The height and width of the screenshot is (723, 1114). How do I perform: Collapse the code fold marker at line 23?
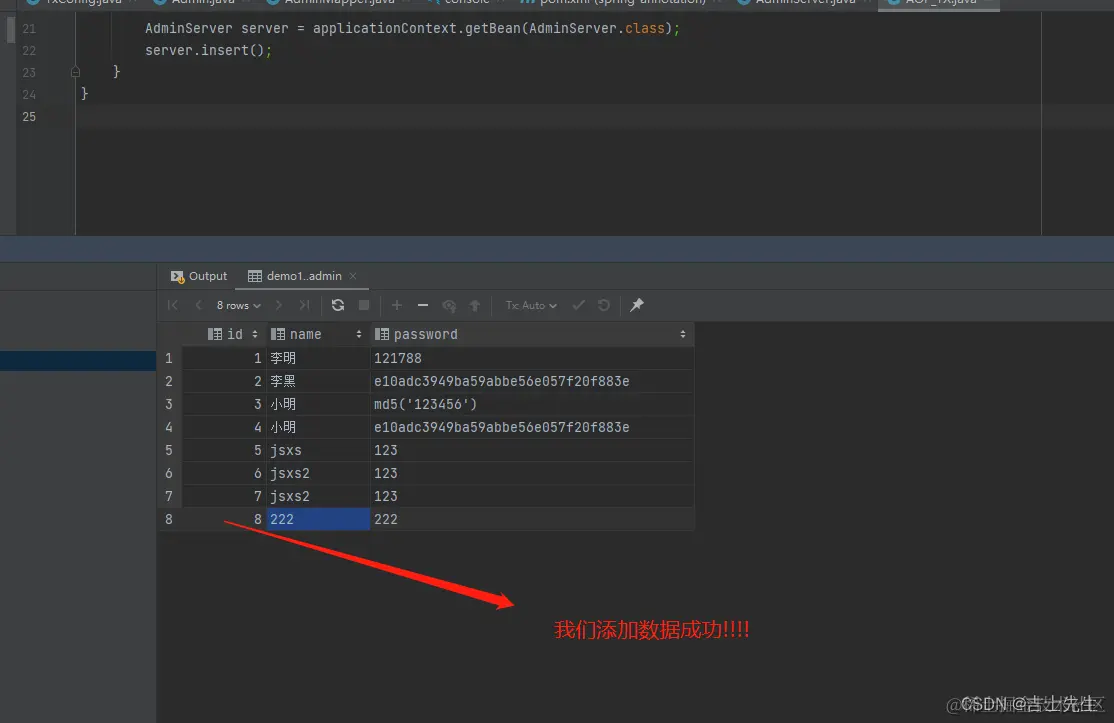75,72
